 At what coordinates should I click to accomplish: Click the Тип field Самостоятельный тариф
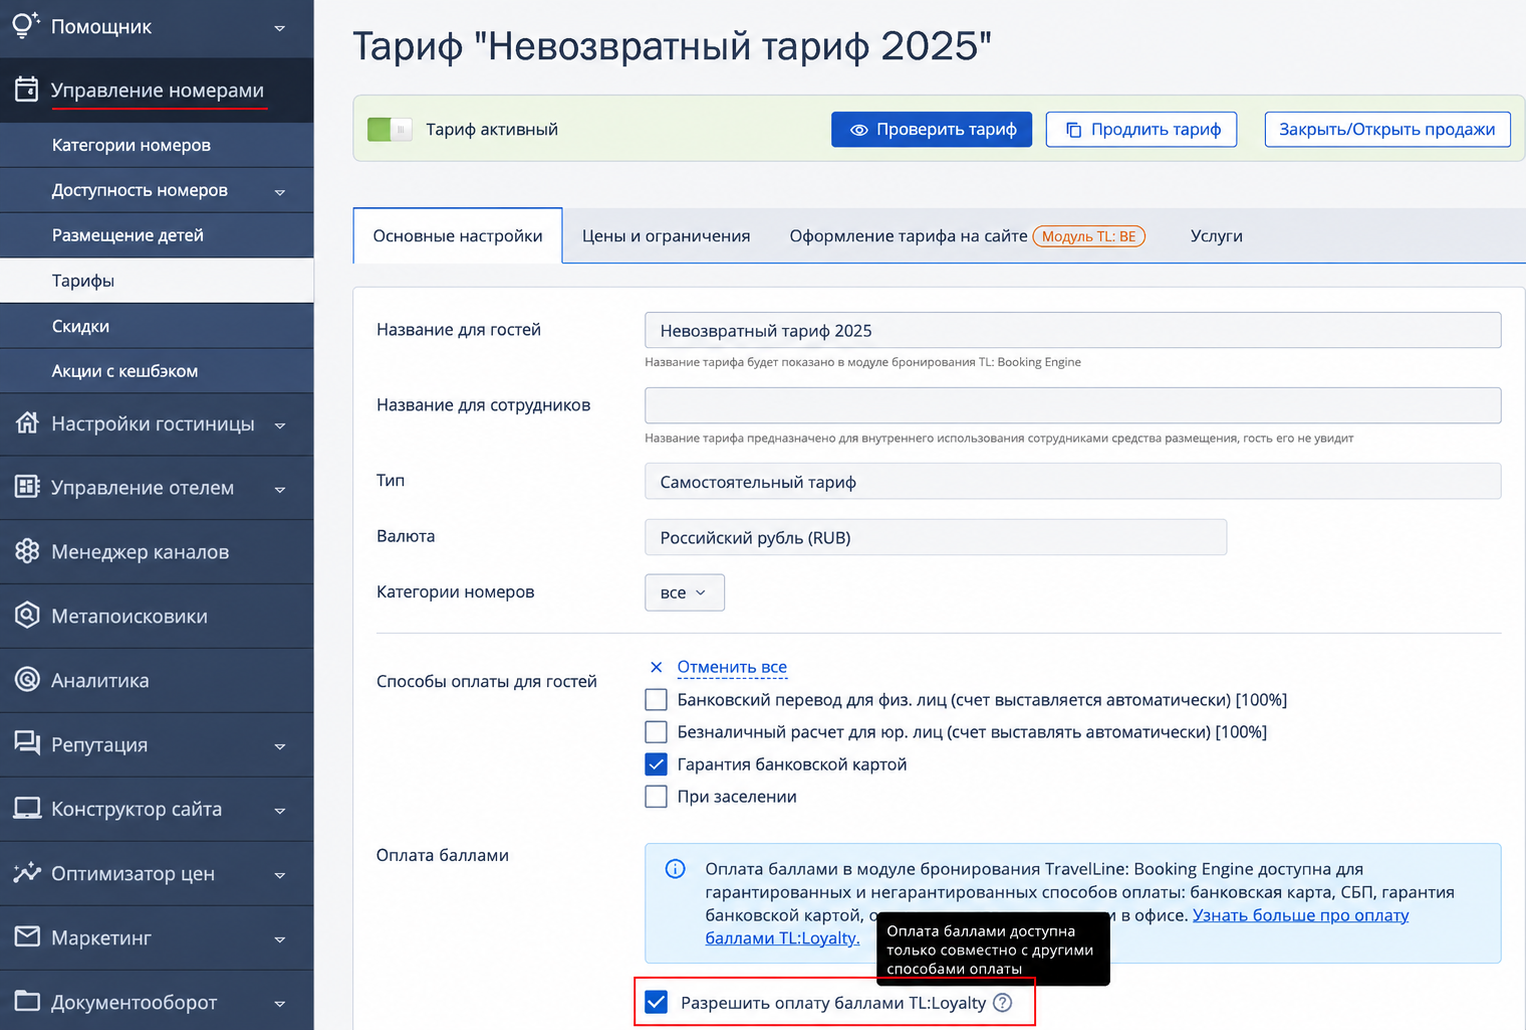tap(1073, 481)
